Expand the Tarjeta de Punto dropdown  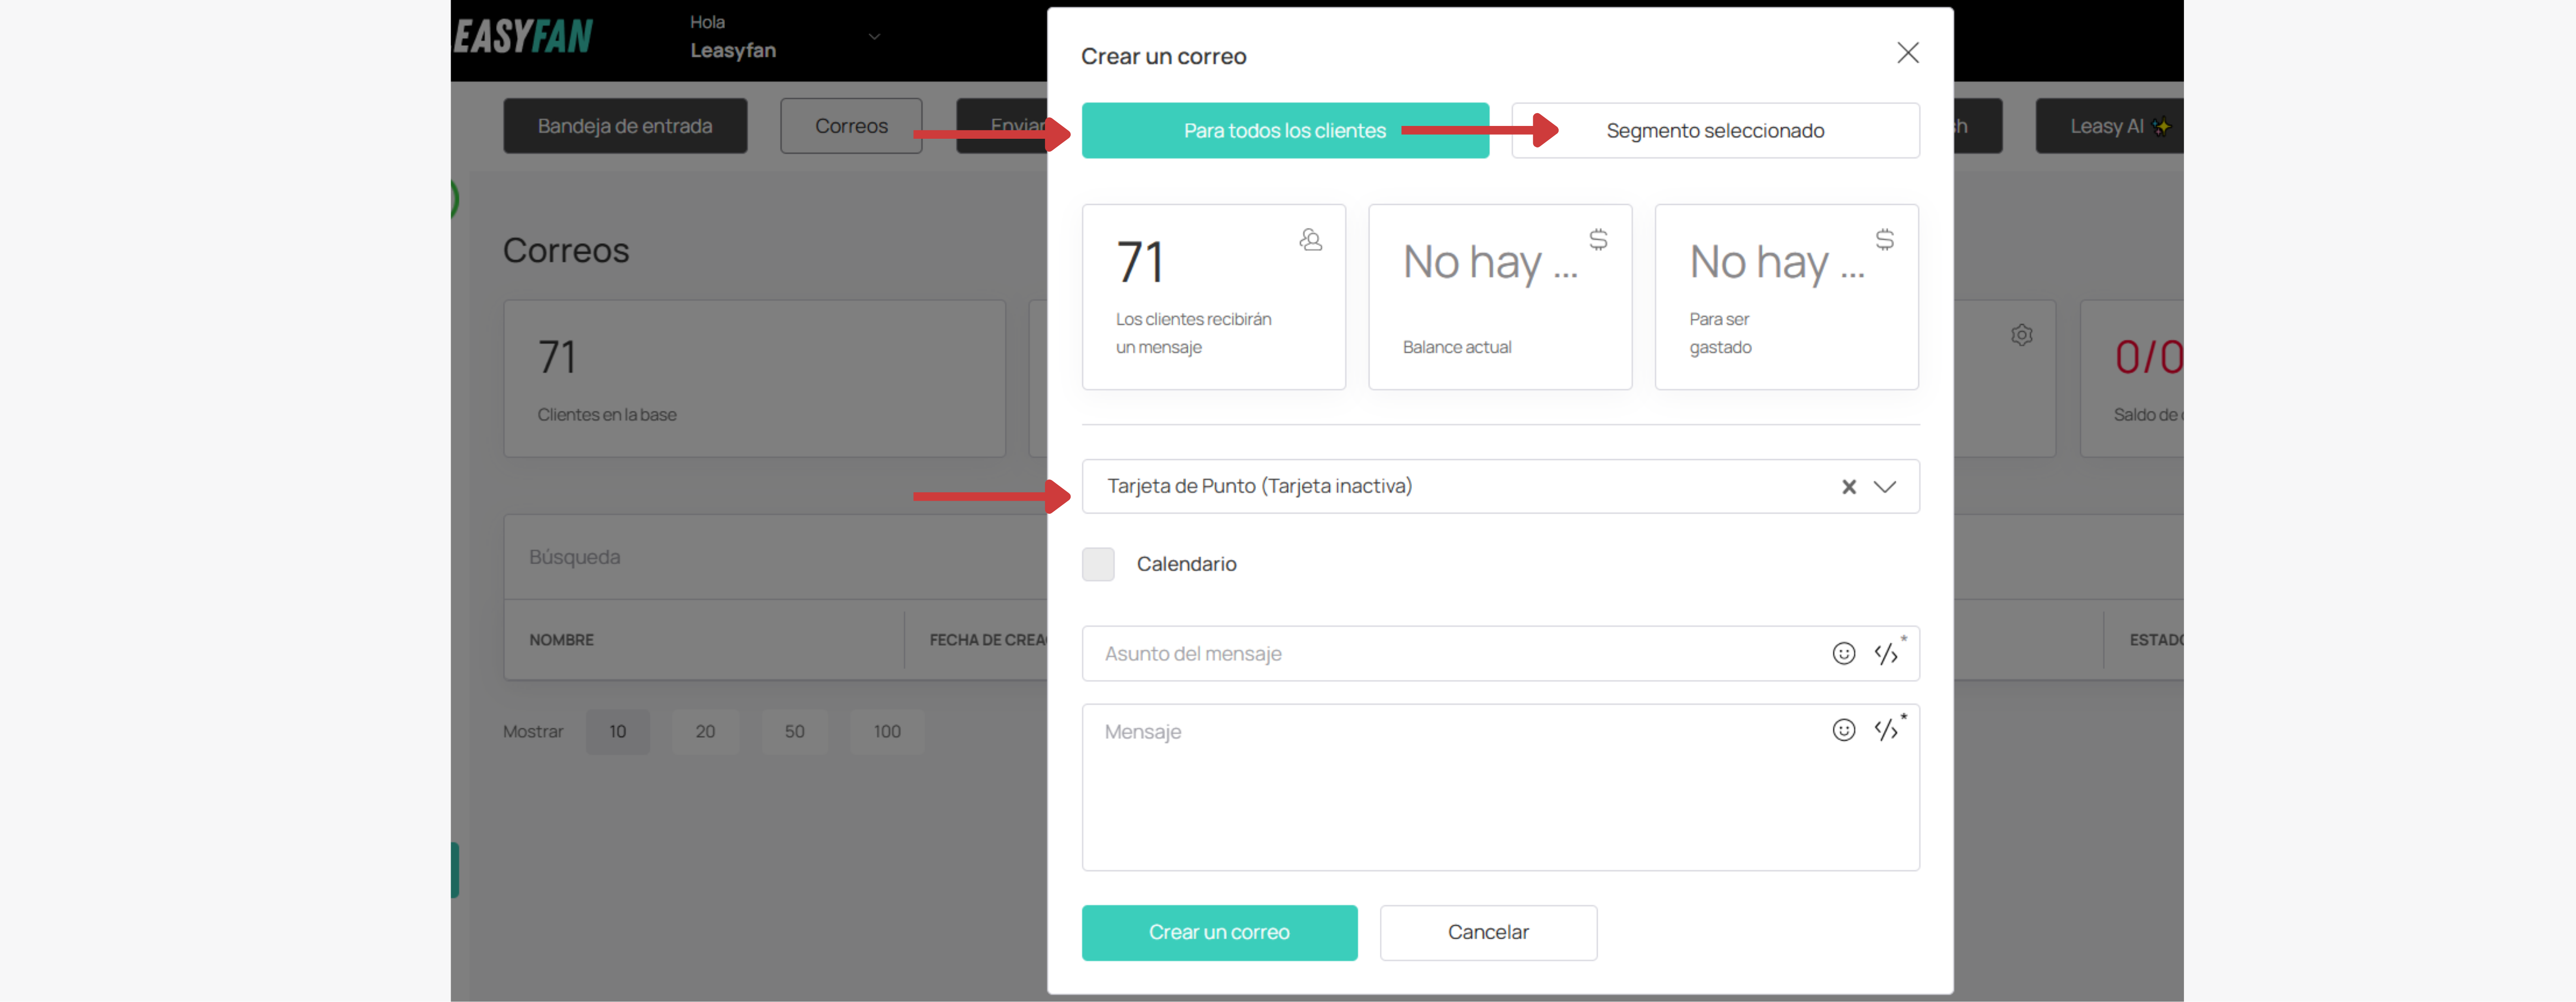pyautogui.click(x=1884, y=487)
